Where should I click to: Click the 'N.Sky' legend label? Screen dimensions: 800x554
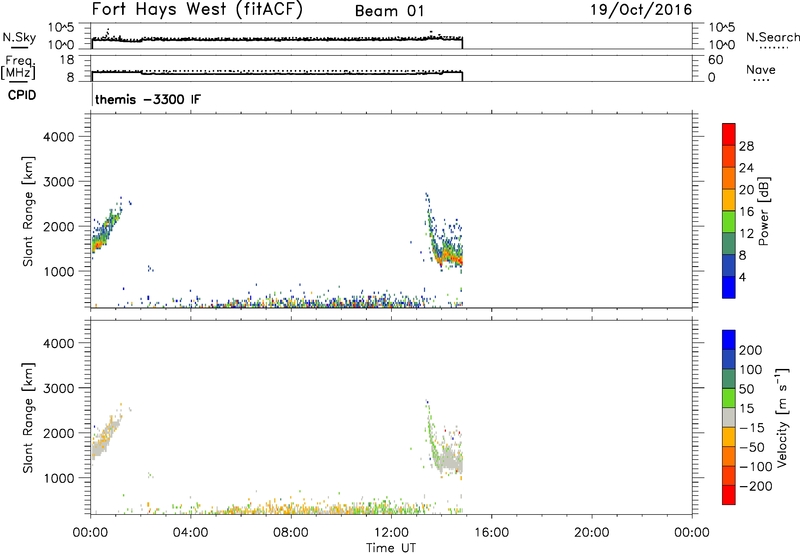[x=19, y=37]
